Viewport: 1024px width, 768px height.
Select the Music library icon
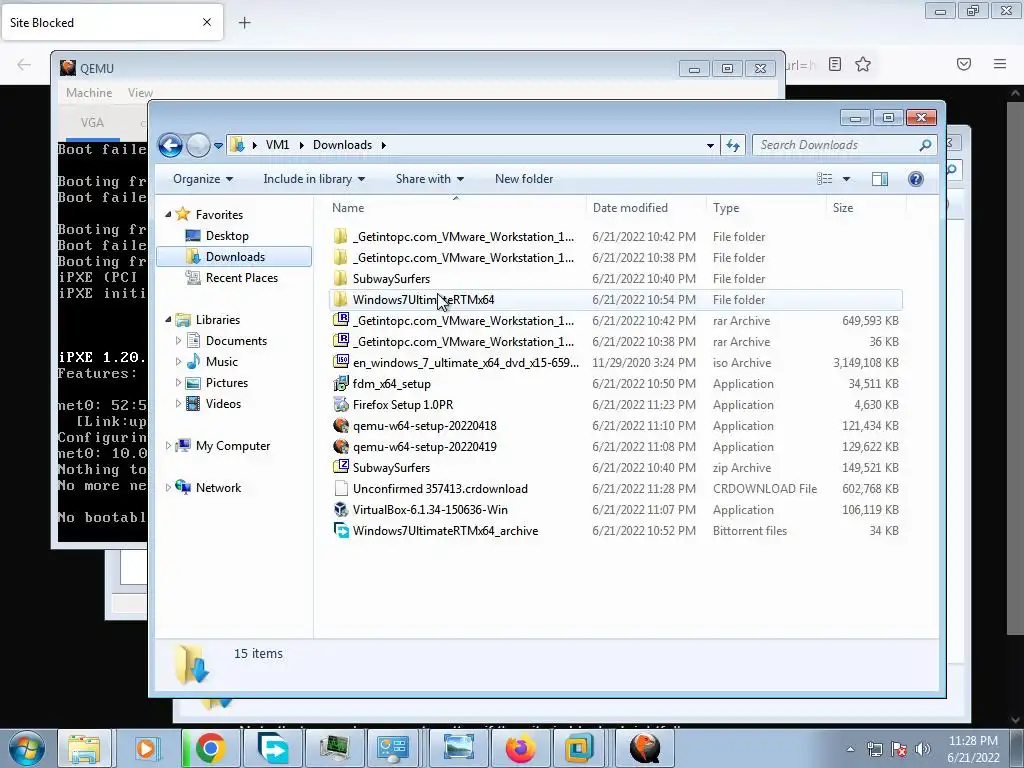[x=193, y=361]
